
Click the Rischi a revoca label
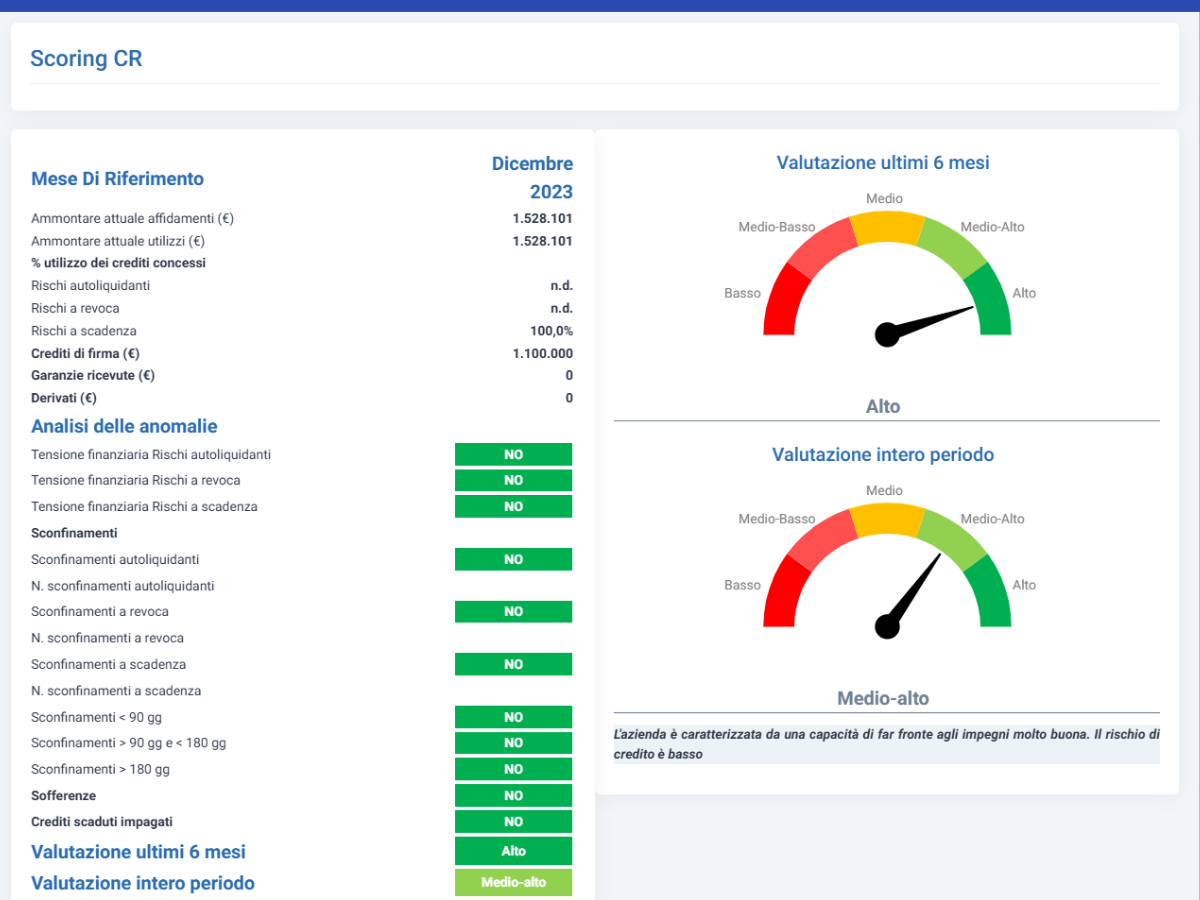(77, 308)
